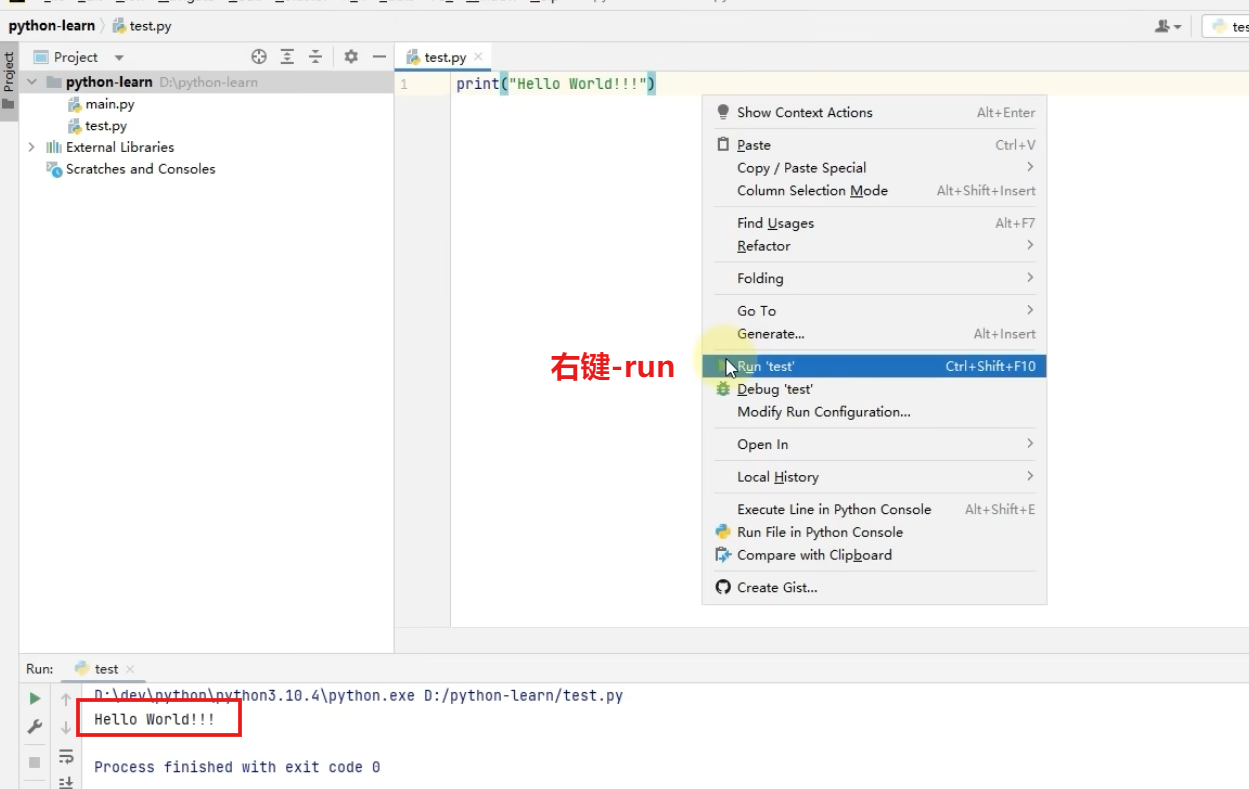Open the Open In submenu

[874, 444]
